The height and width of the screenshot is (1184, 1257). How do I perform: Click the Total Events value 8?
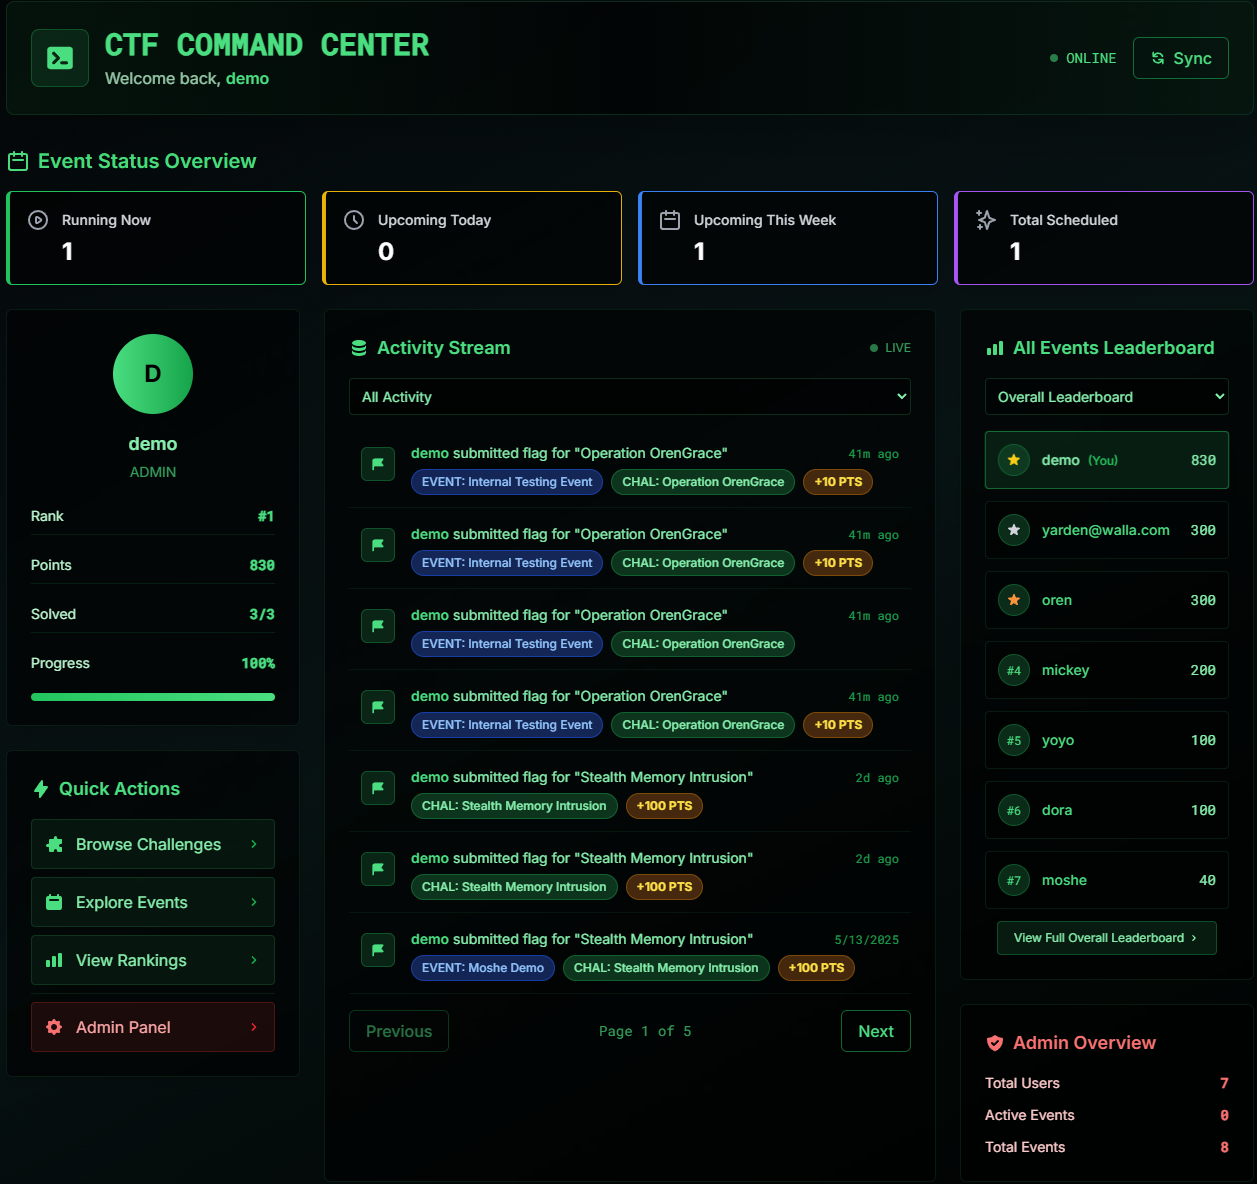tap(1224, 1147)
